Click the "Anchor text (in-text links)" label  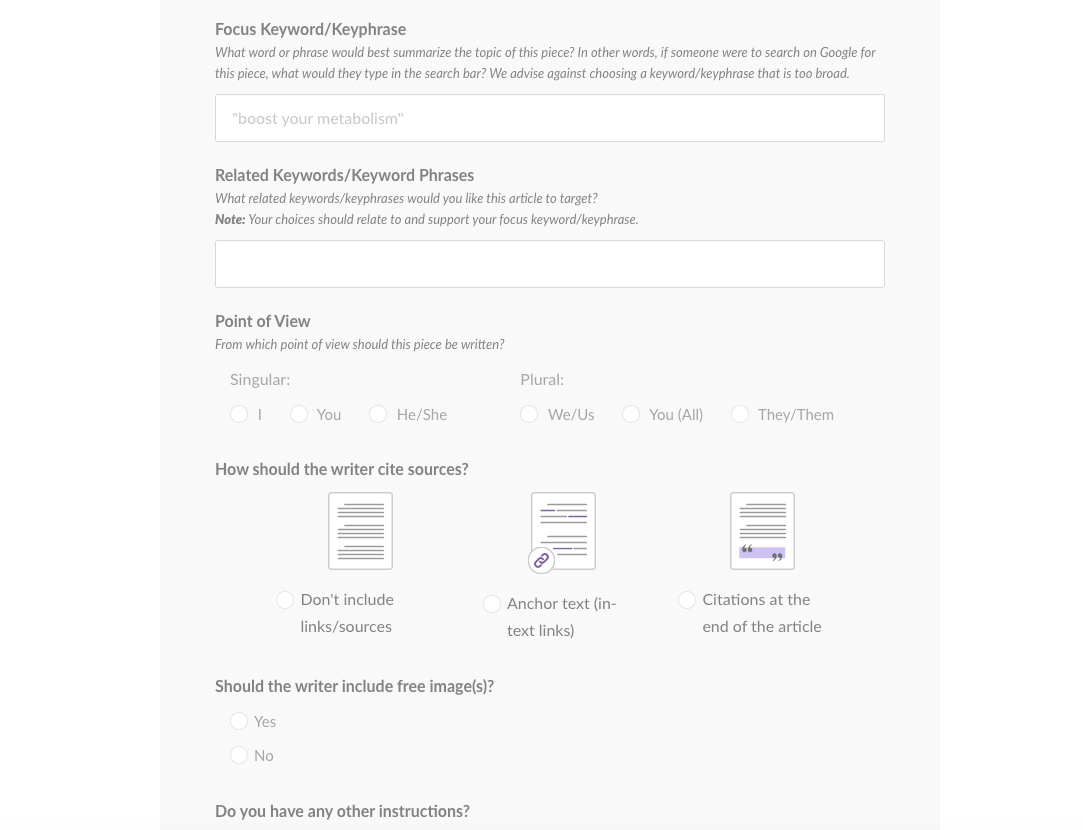pyautogui.click(x=562, y=617)
